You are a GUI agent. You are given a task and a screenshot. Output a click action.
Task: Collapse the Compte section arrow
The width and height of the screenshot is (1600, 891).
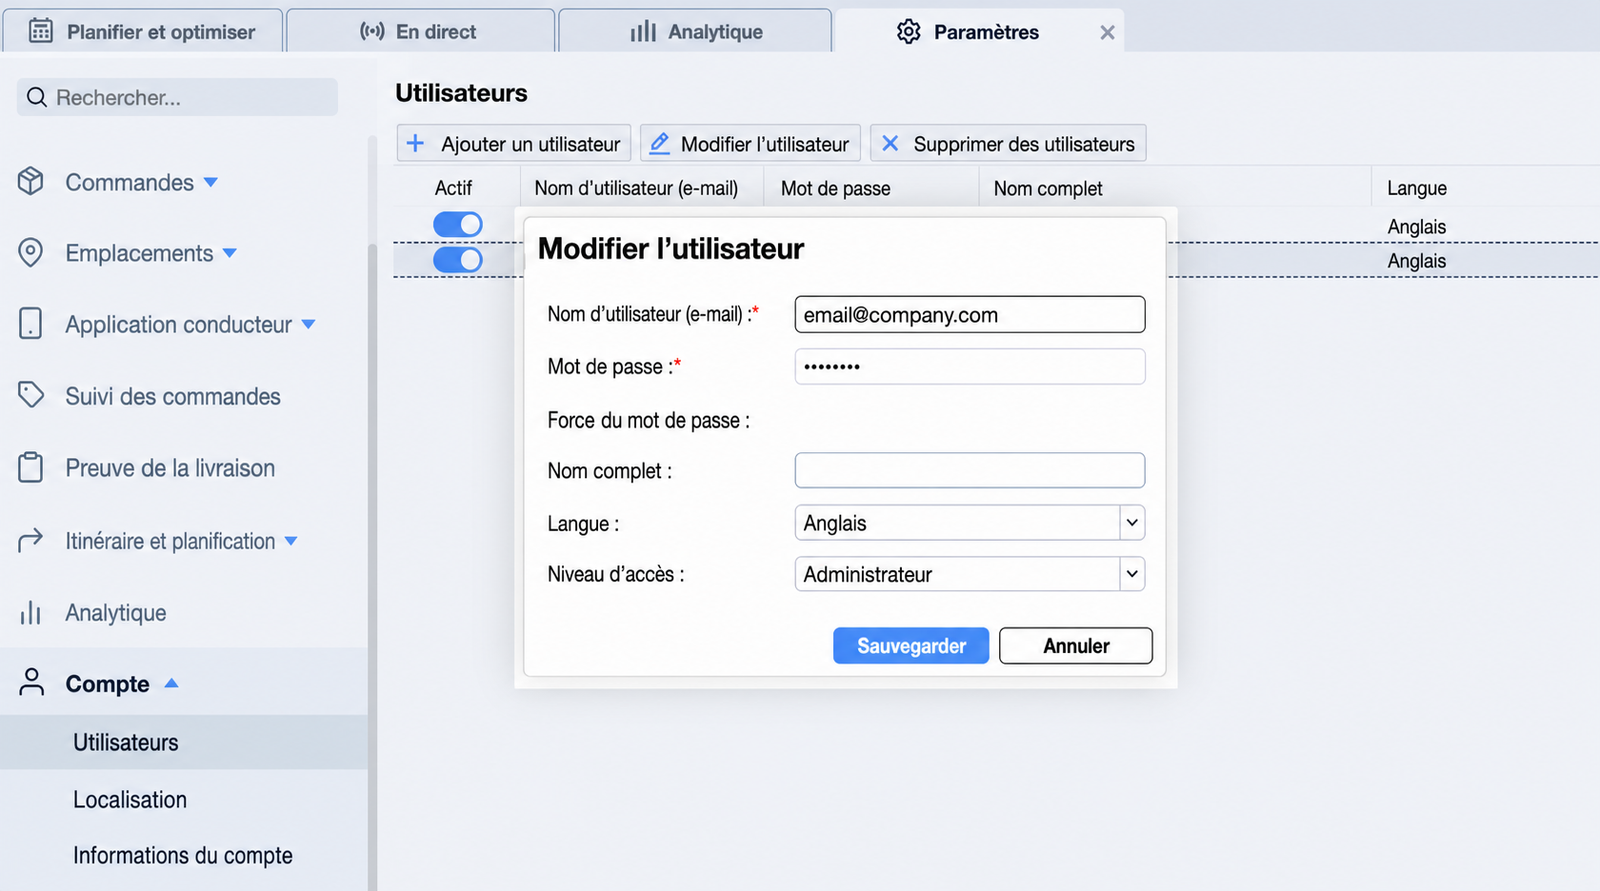point(171,683)
